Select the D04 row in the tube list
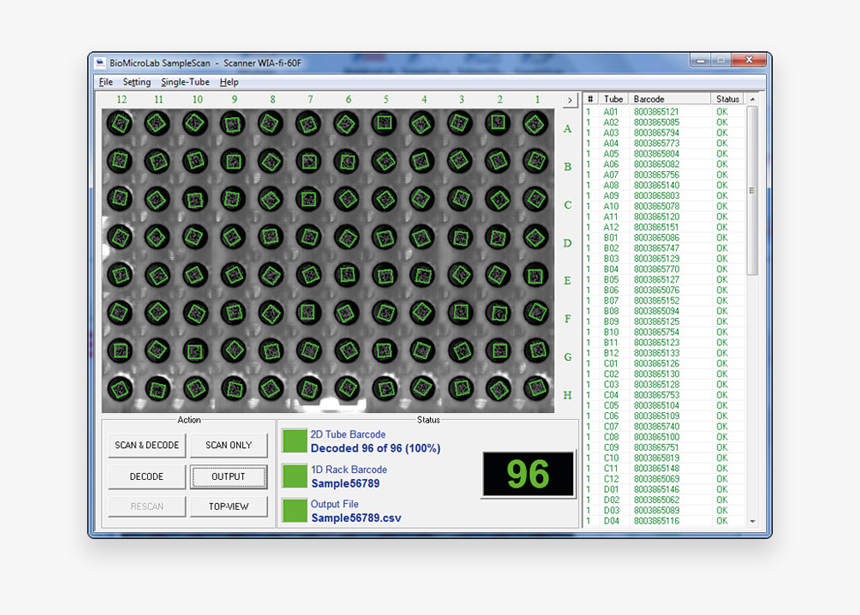 (x=664, y=521)
